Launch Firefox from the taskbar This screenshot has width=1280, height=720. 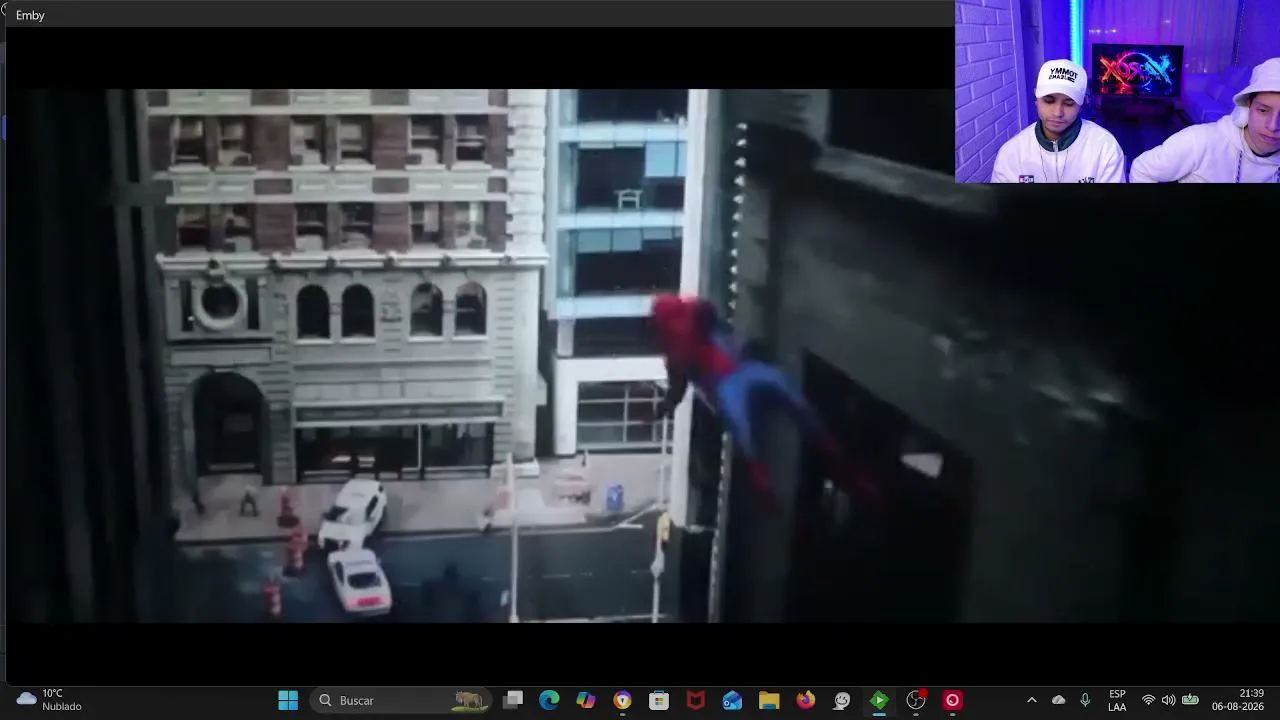coord(806,700)
